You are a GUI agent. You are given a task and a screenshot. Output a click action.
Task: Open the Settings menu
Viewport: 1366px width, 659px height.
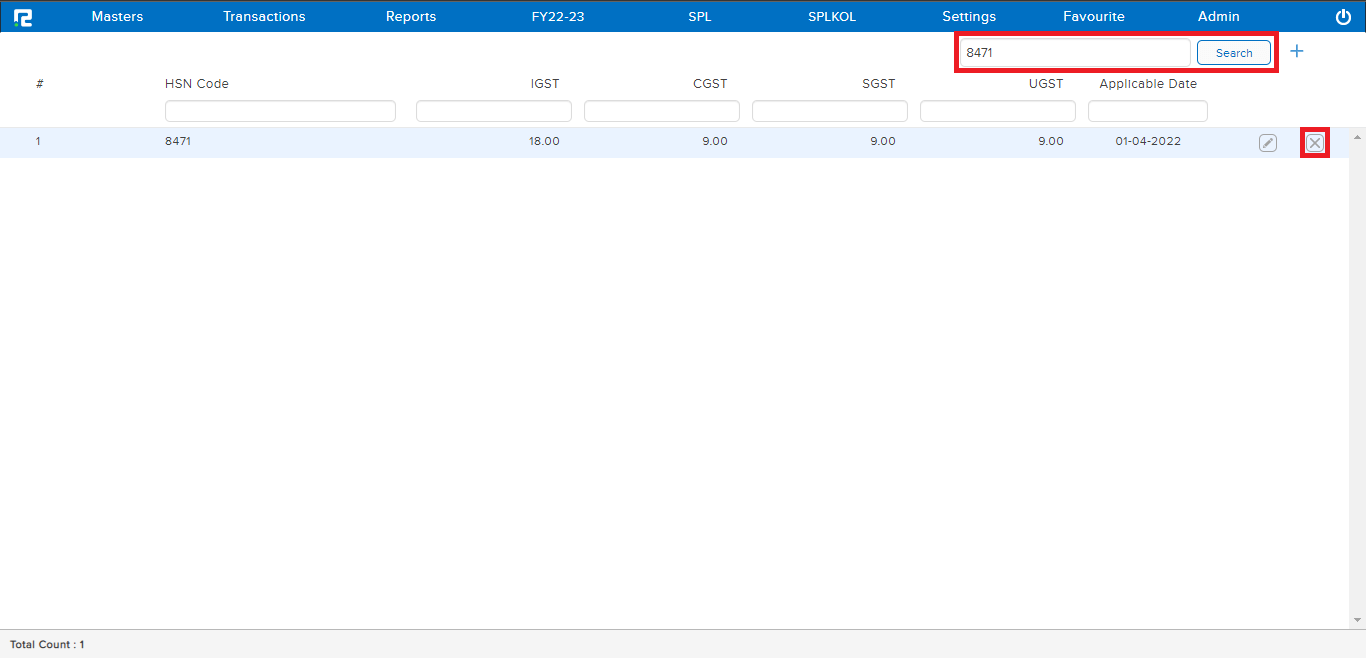coord(969,17)
